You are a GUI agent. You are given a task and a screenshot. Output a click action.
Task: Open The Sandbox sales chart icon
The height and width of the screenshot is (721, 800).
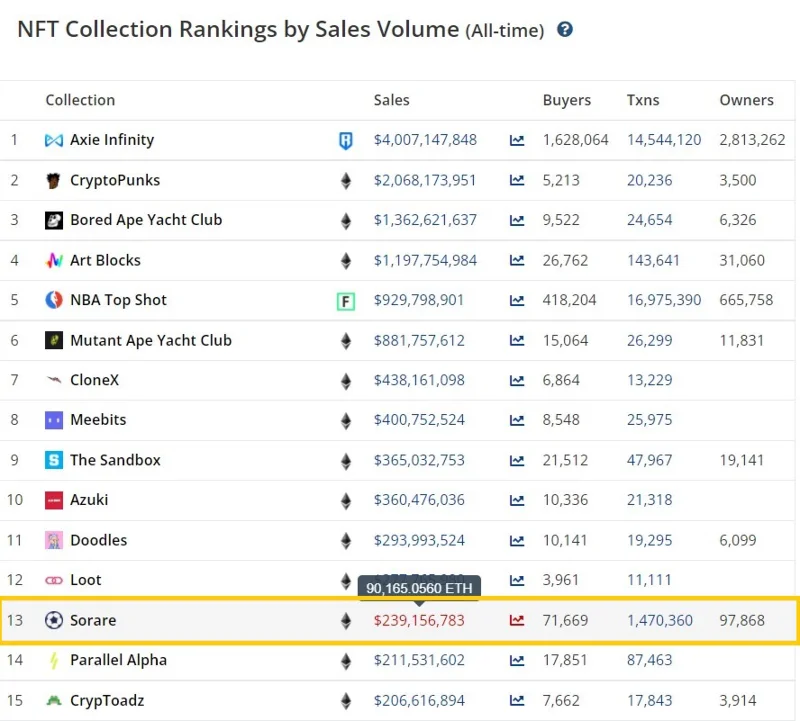517,460
